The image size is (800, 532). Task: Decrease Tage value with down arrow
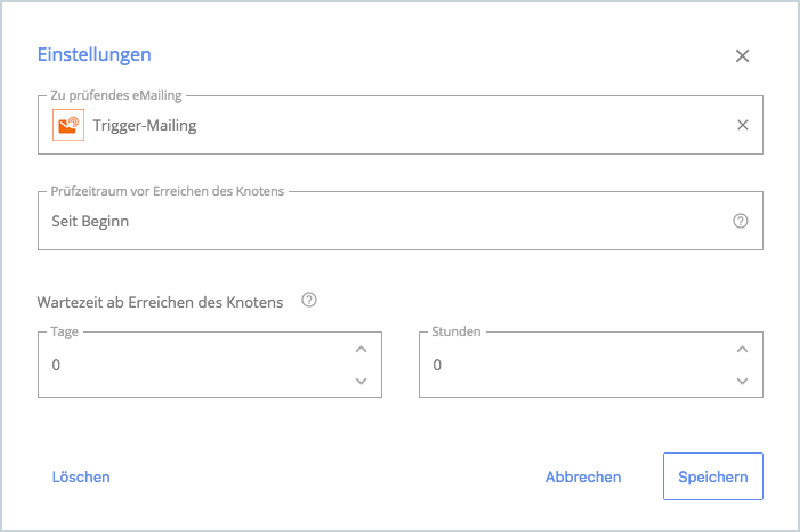tap(361, 381)
